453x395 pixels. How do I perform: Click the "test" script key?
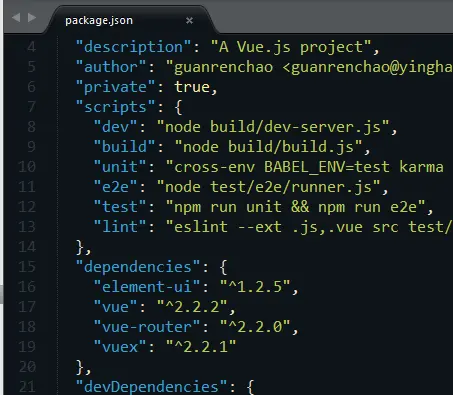tap(120, 207)
